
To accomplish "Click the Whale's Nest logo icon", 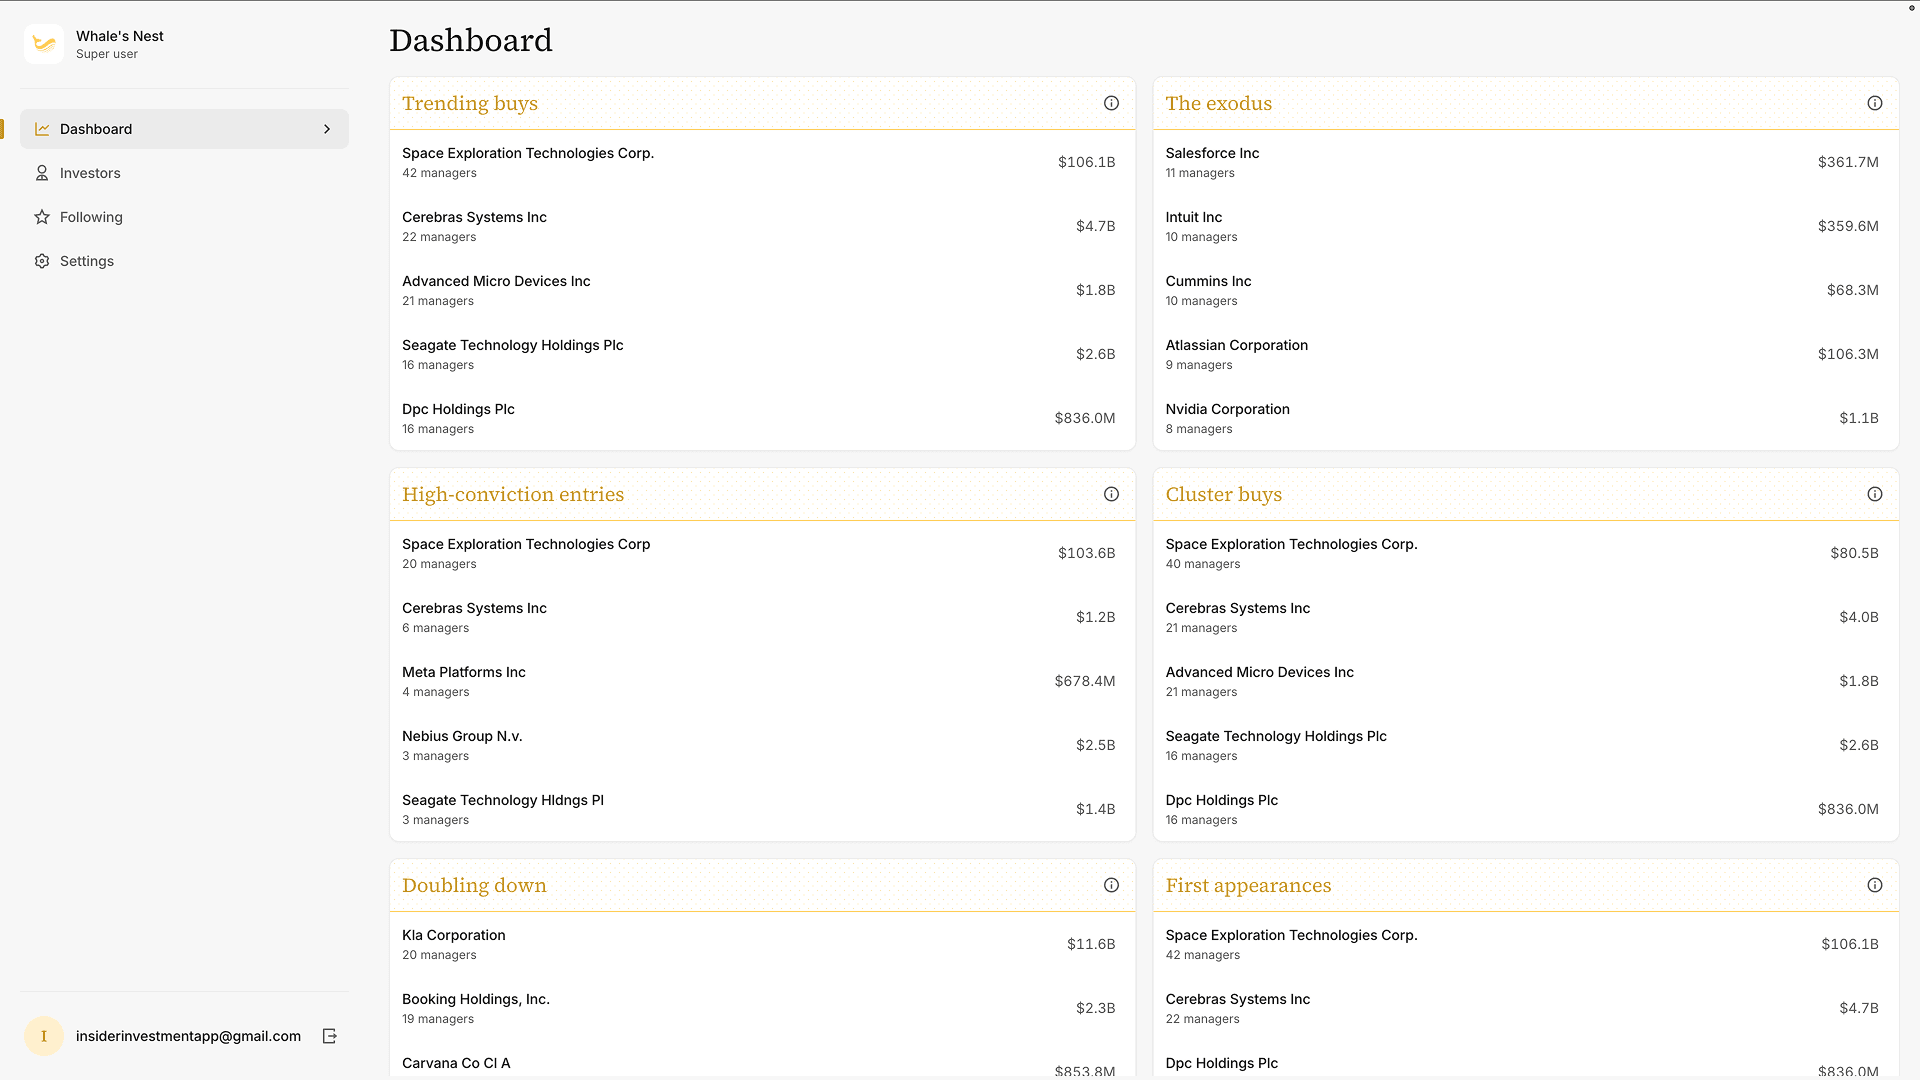I will (x=44, y=44).
